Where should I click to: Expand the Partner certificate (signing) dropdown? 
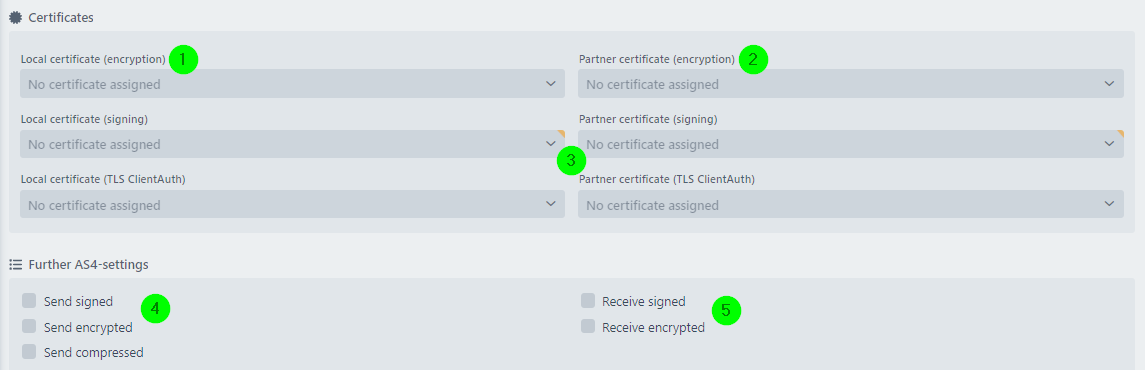coord(851,144)
